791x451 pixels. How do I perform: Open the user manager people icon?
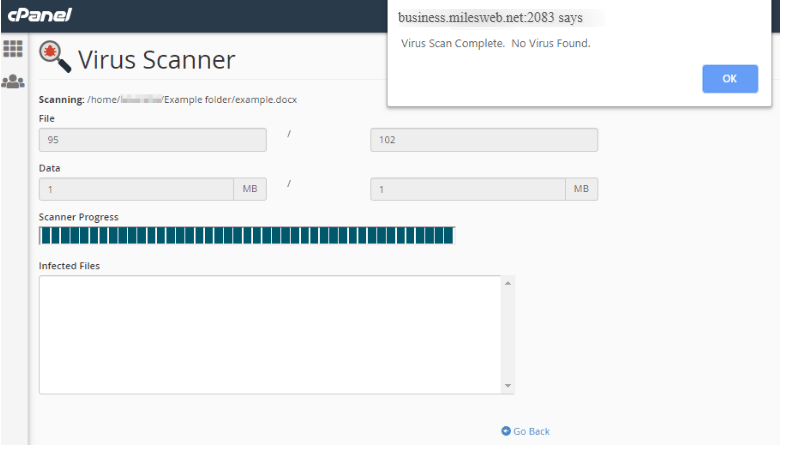point(13,82)
